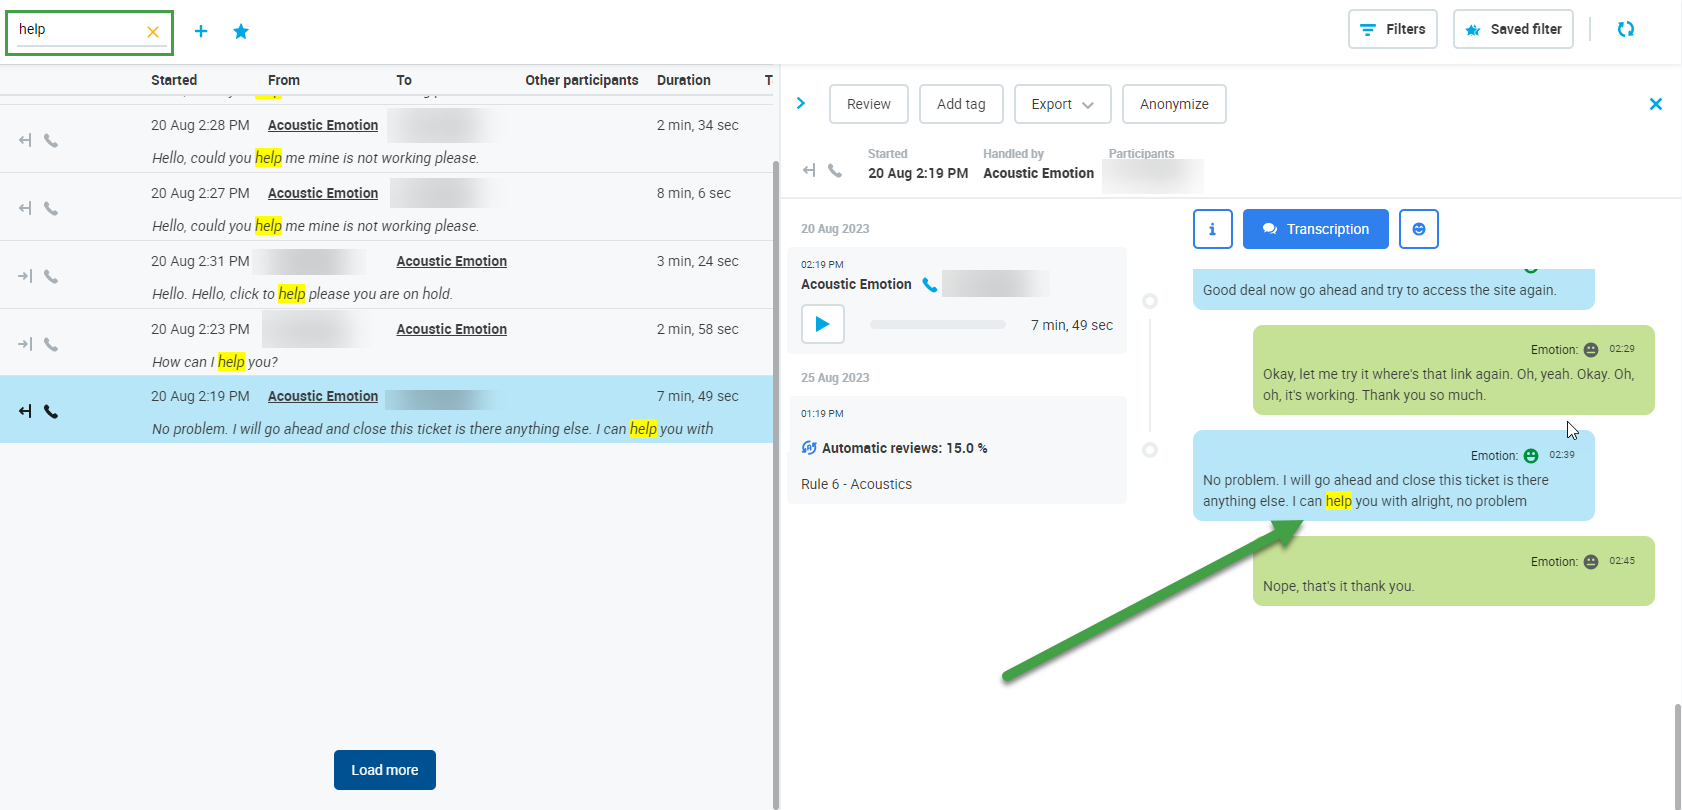The image size is (1682, 810).
Task: Open the emotion smiley tab
Action: [x=1418, y=229]
